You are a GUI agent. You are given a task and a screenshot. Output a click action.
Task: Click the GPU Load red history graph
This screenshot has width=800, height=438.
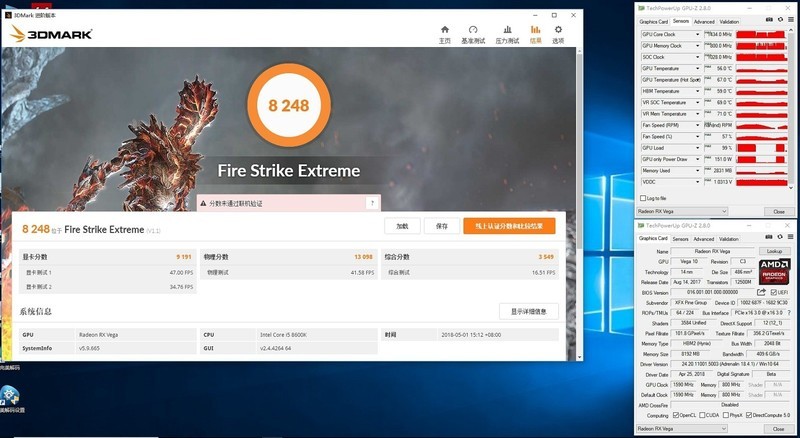click(x=761, y=148)
